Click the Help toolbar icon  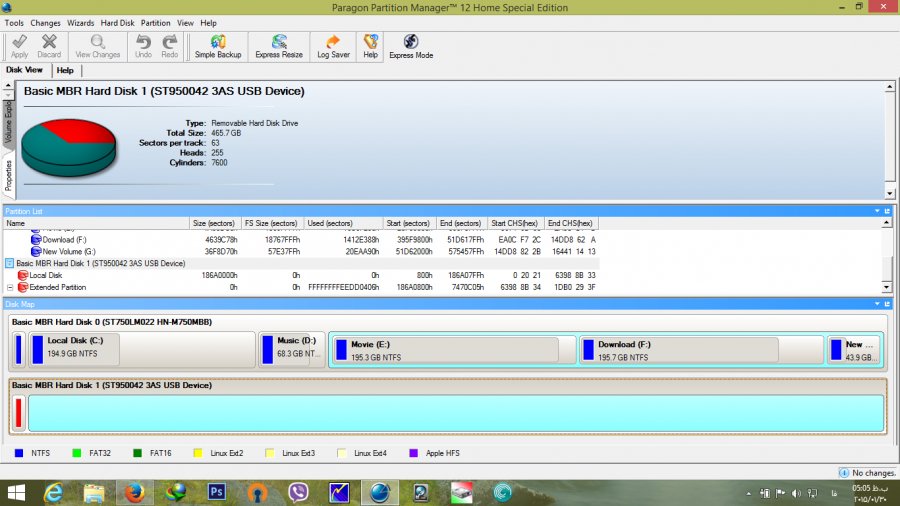coord(370,46)
